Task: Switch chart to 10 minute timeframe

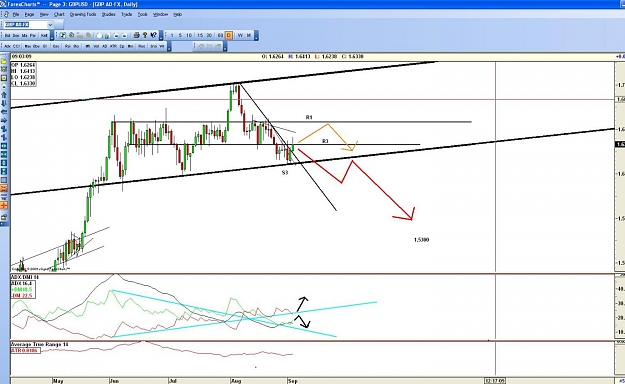Action: tap(189, 35)
